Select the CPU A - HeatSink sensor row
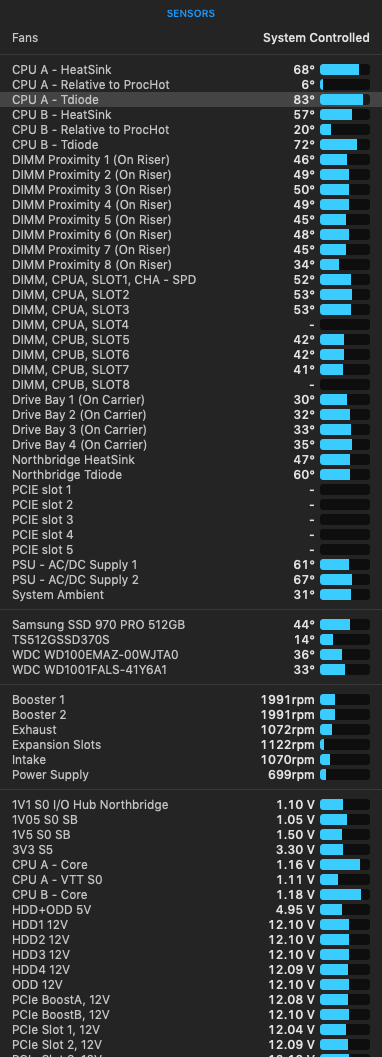 (x=191, y=69)
